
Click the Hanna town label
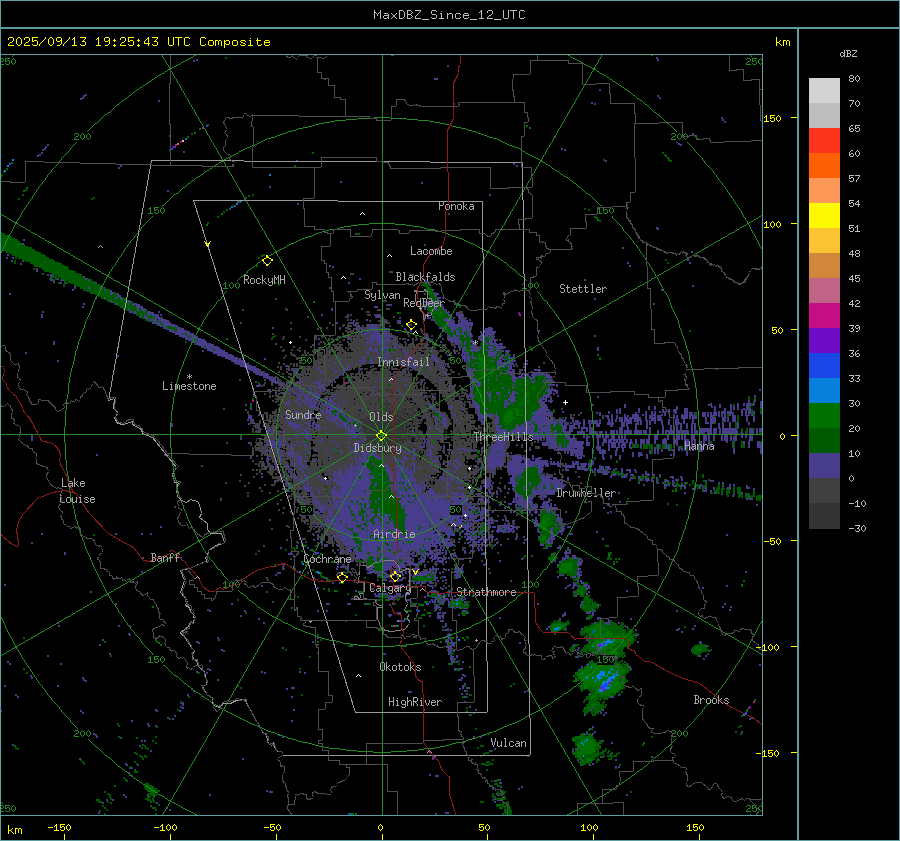(699, 446)
